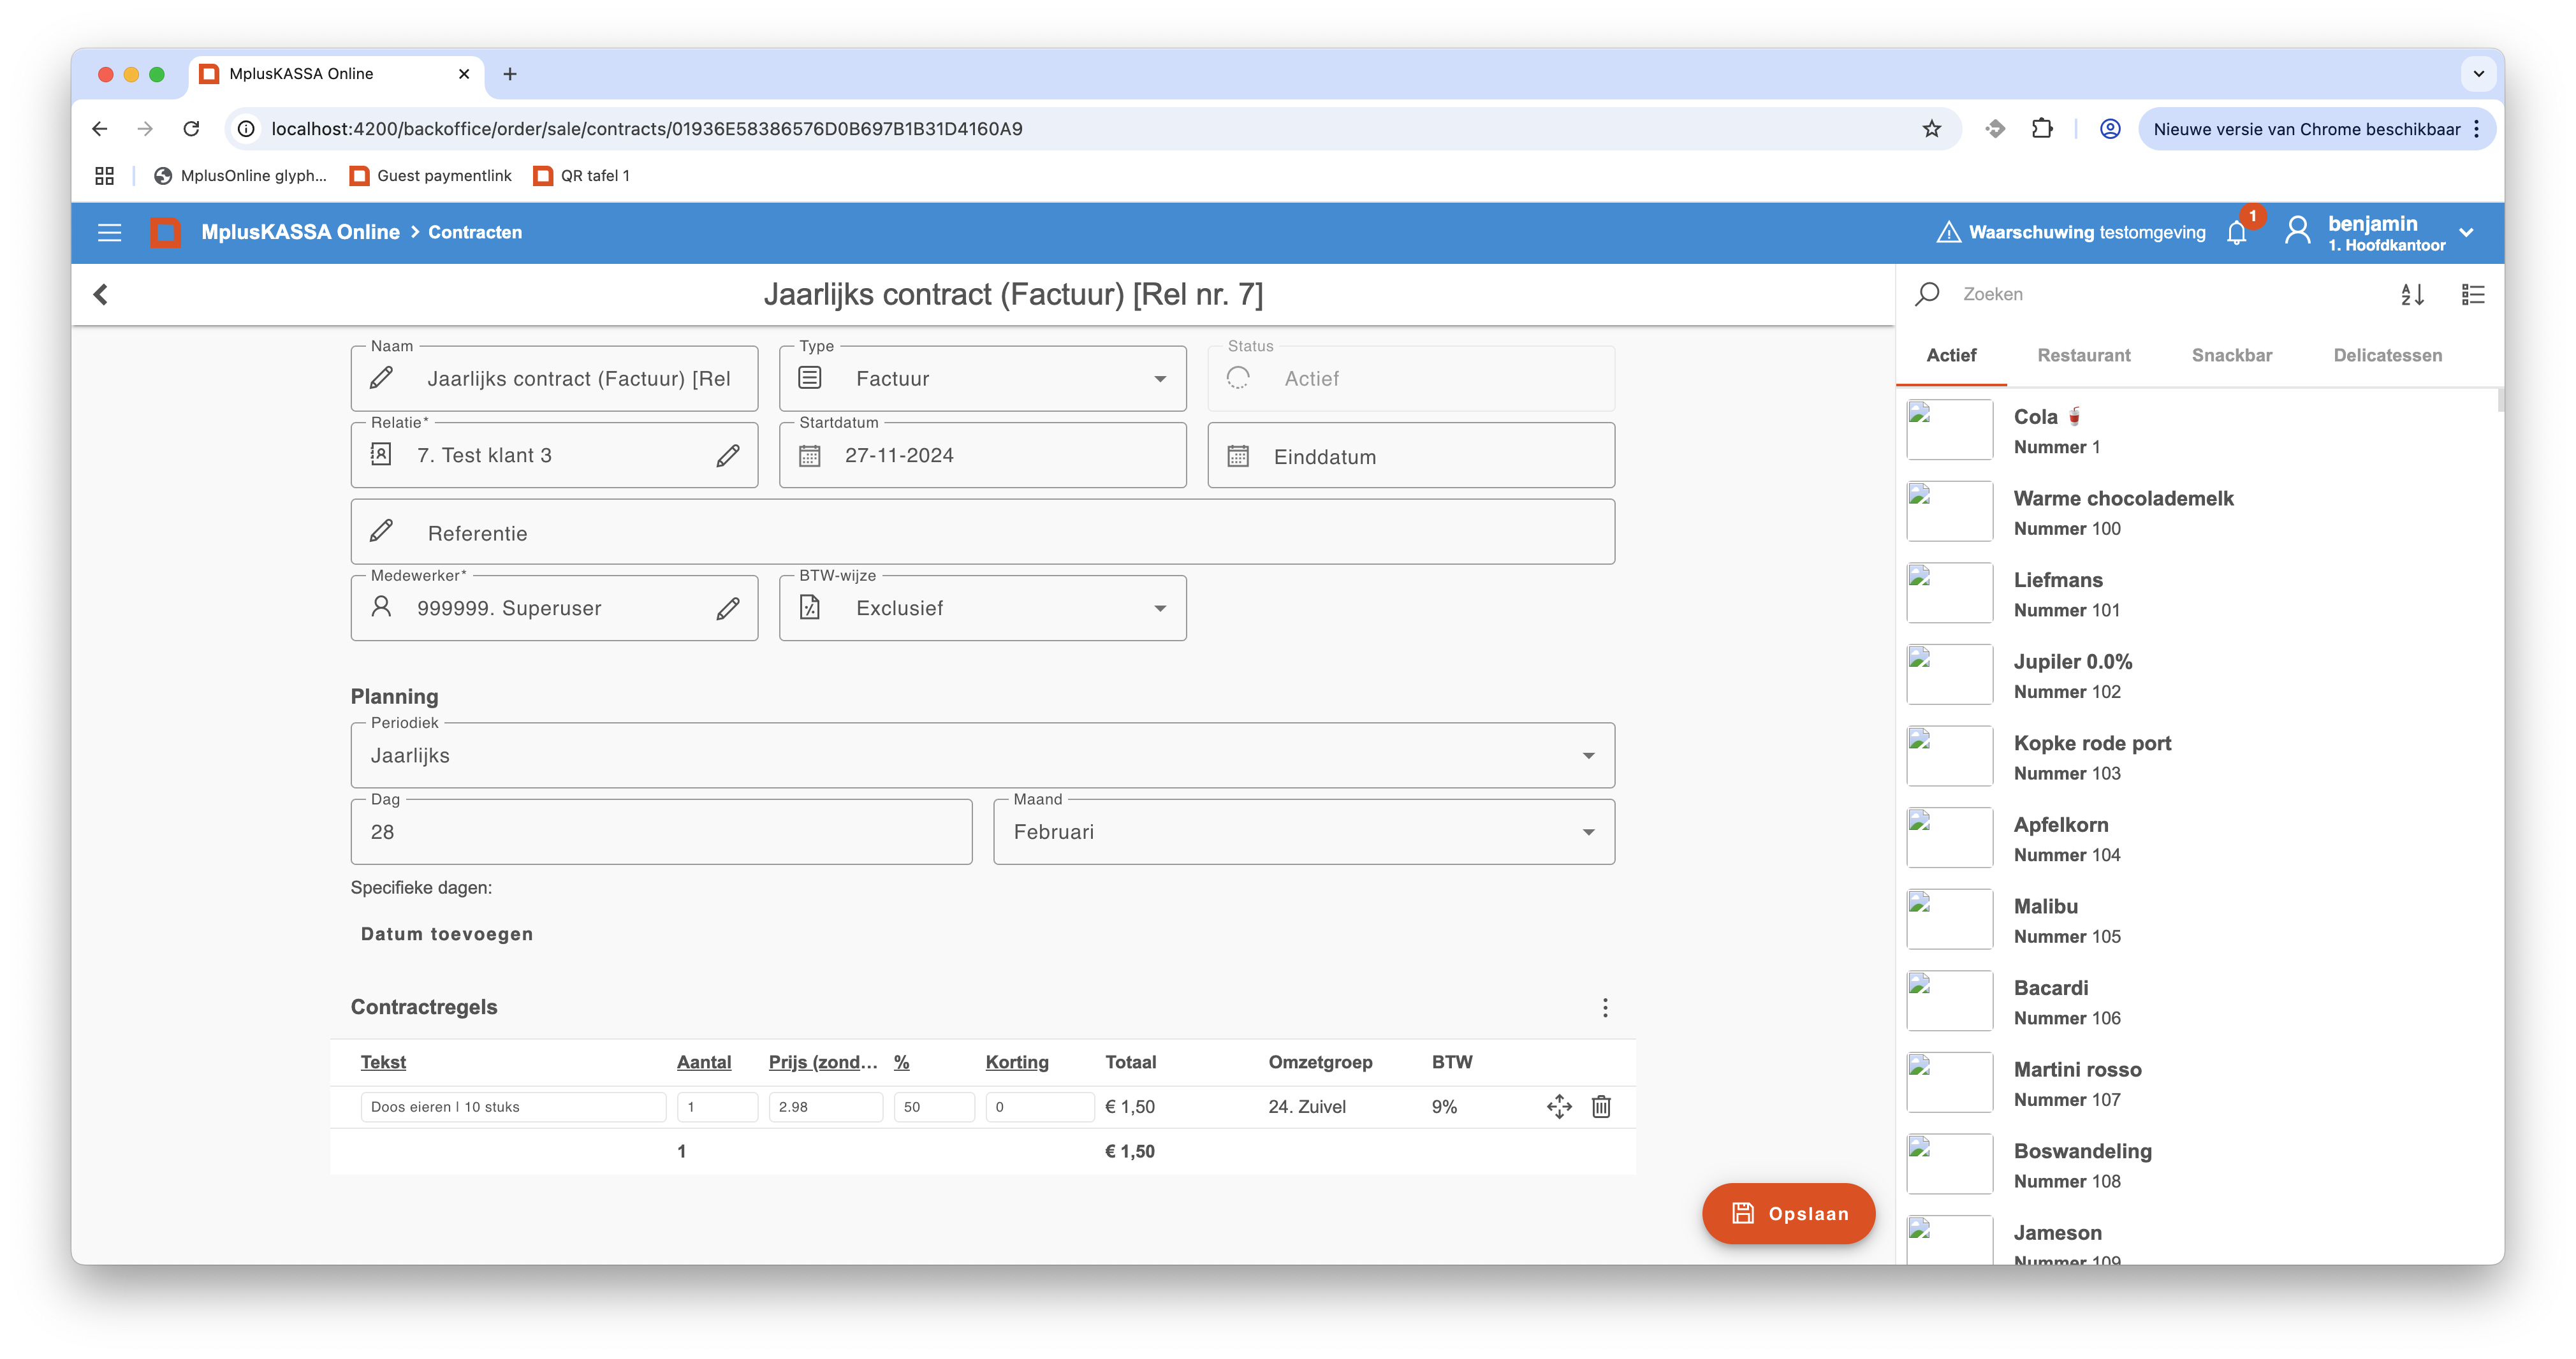Open the Chrome profile icon
Image resolution: width=2576 pixels, height=1359 pixels.
click(x=2110, y=129)
